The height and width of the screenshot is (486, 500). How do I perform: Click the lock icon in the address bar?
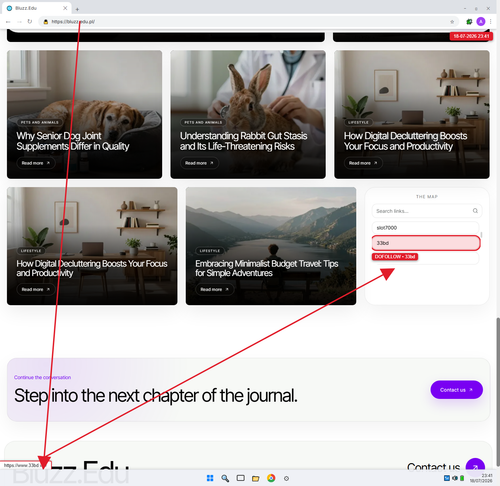click(x=46, y=22)
